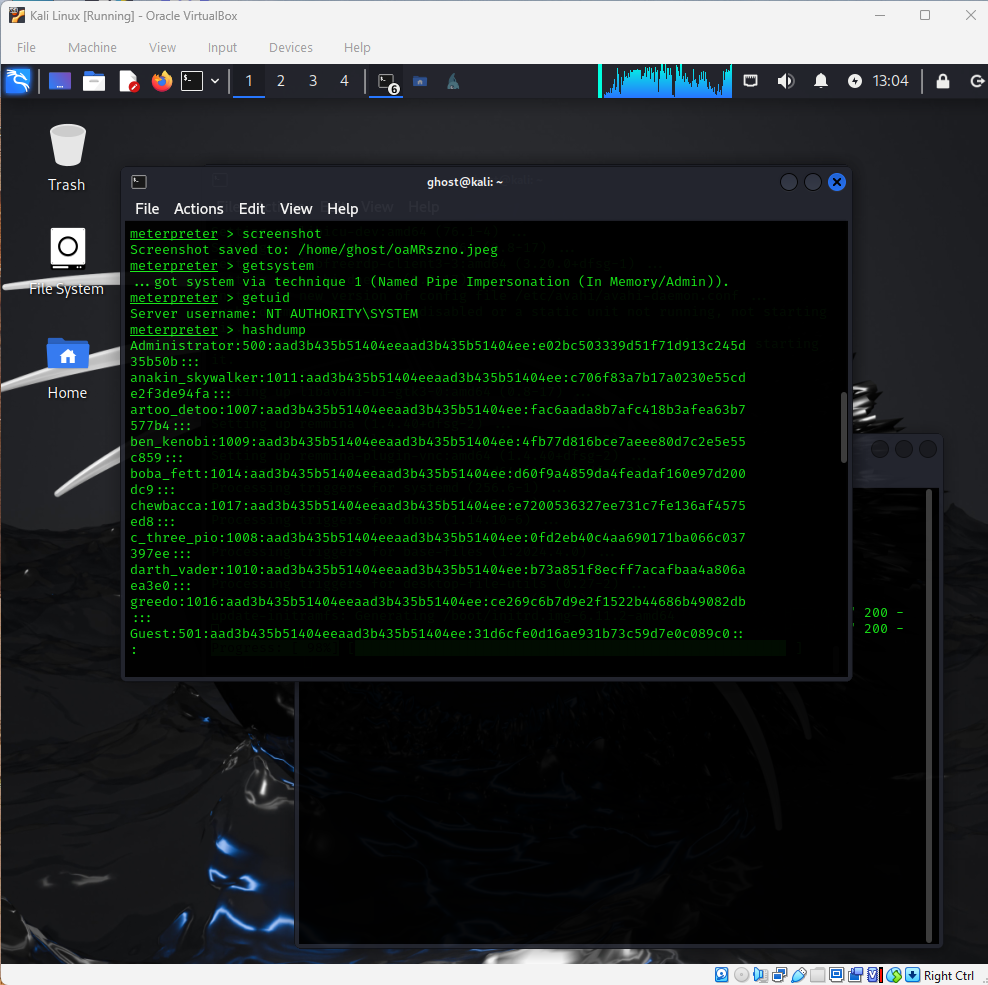
Task: Click VirtualBox display settings indicator
Action: tap(836, 975)
